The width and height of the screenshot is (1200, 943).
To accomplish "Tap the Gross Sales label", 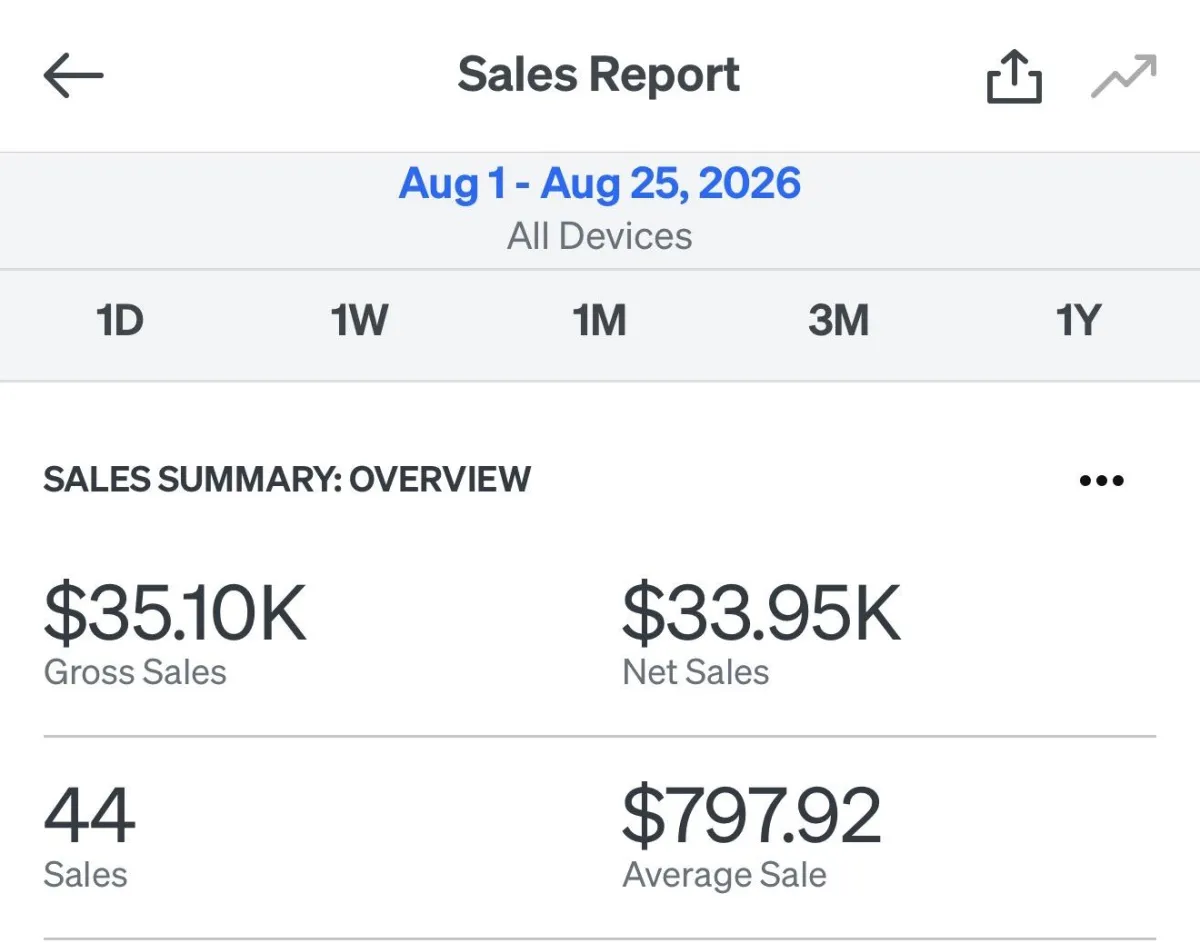I will [135, 672].
